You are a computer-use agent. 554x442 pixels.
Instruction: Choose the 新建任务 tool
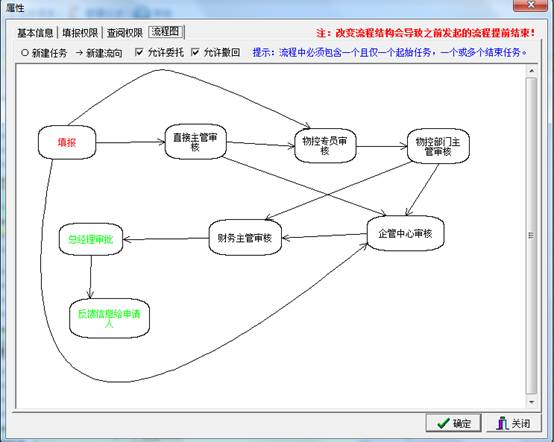tap(44, 53)
